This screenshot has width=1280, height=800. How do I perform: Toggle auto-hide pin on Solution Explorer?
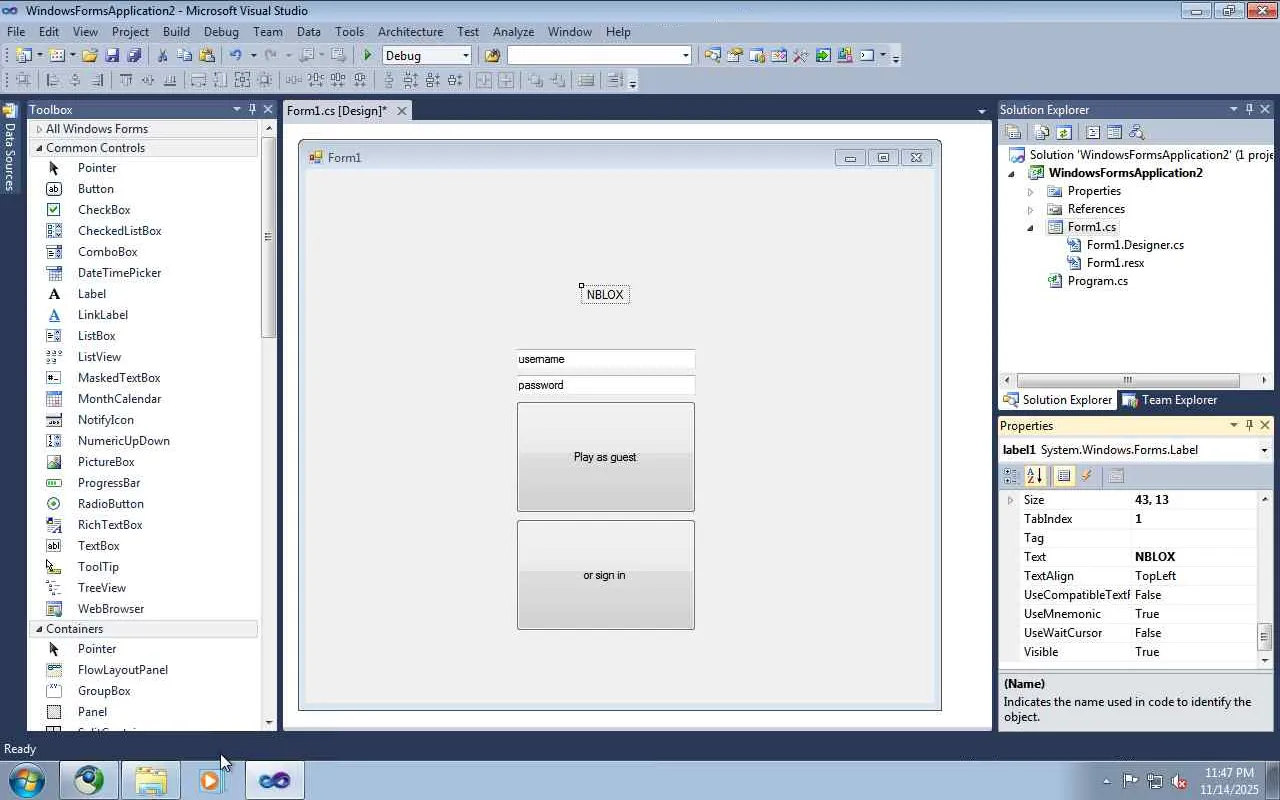(1249, 109)
